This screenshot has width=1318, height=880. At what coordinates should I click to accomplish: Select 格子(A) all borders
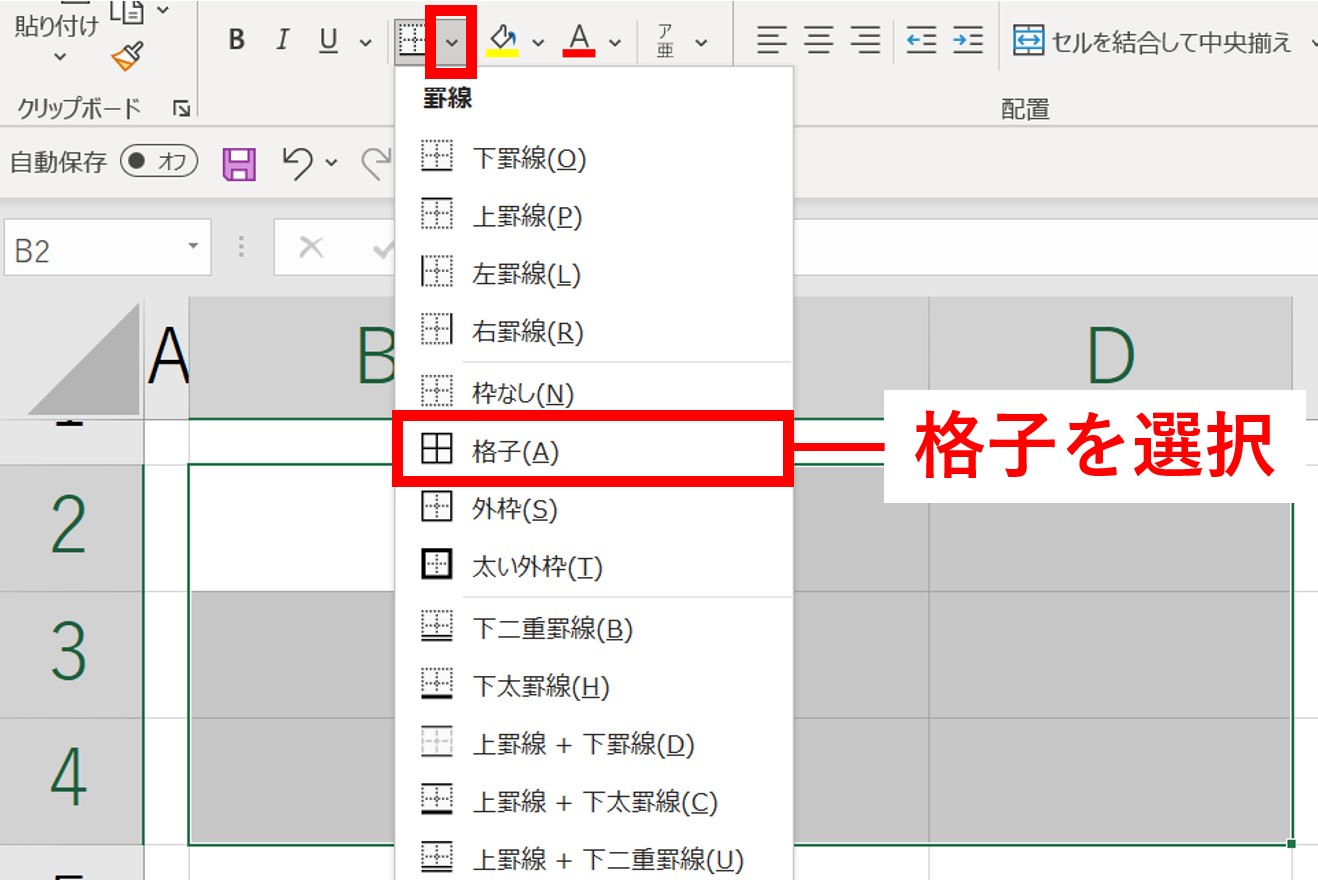click(x=594, y=452)
